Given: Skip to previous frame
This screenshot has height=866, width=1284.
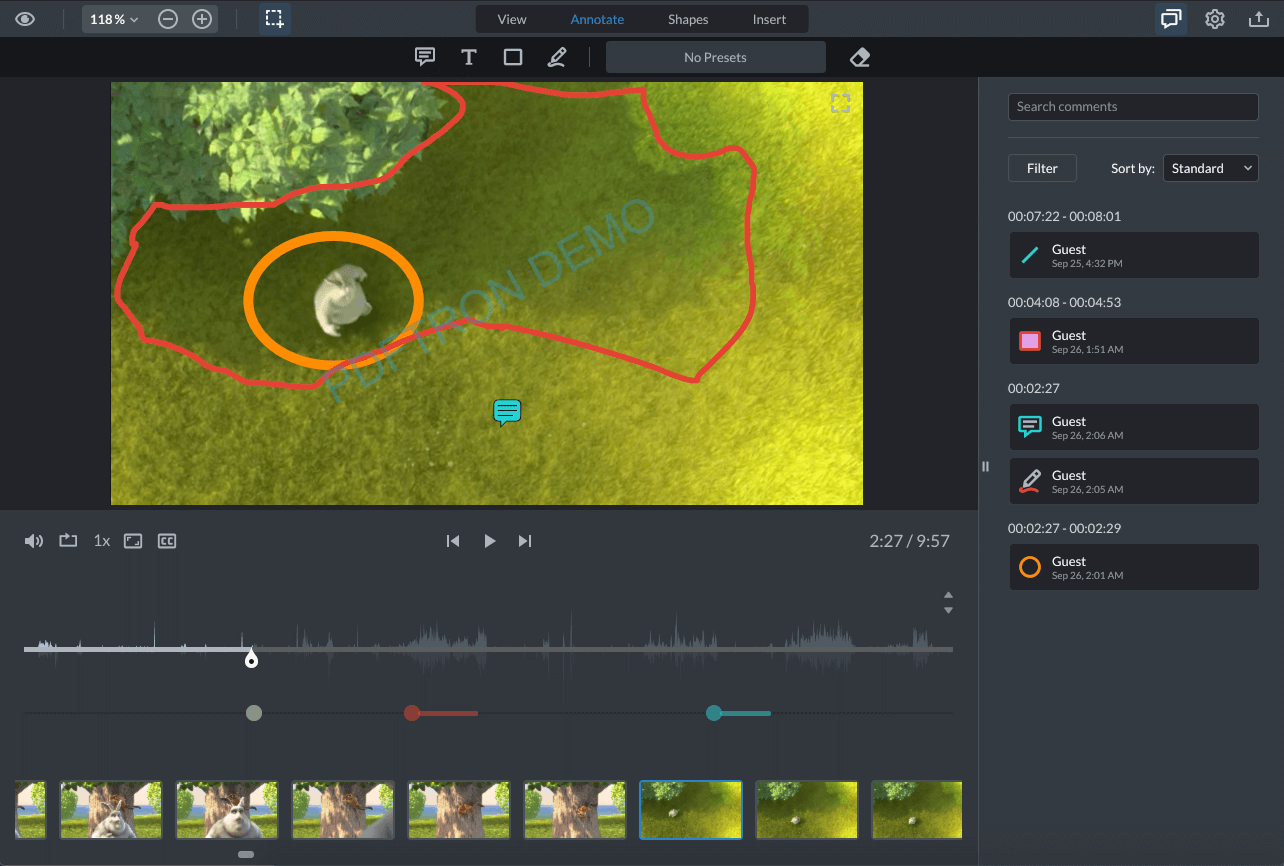Looking at the screenshot, I should pos(453,541).
